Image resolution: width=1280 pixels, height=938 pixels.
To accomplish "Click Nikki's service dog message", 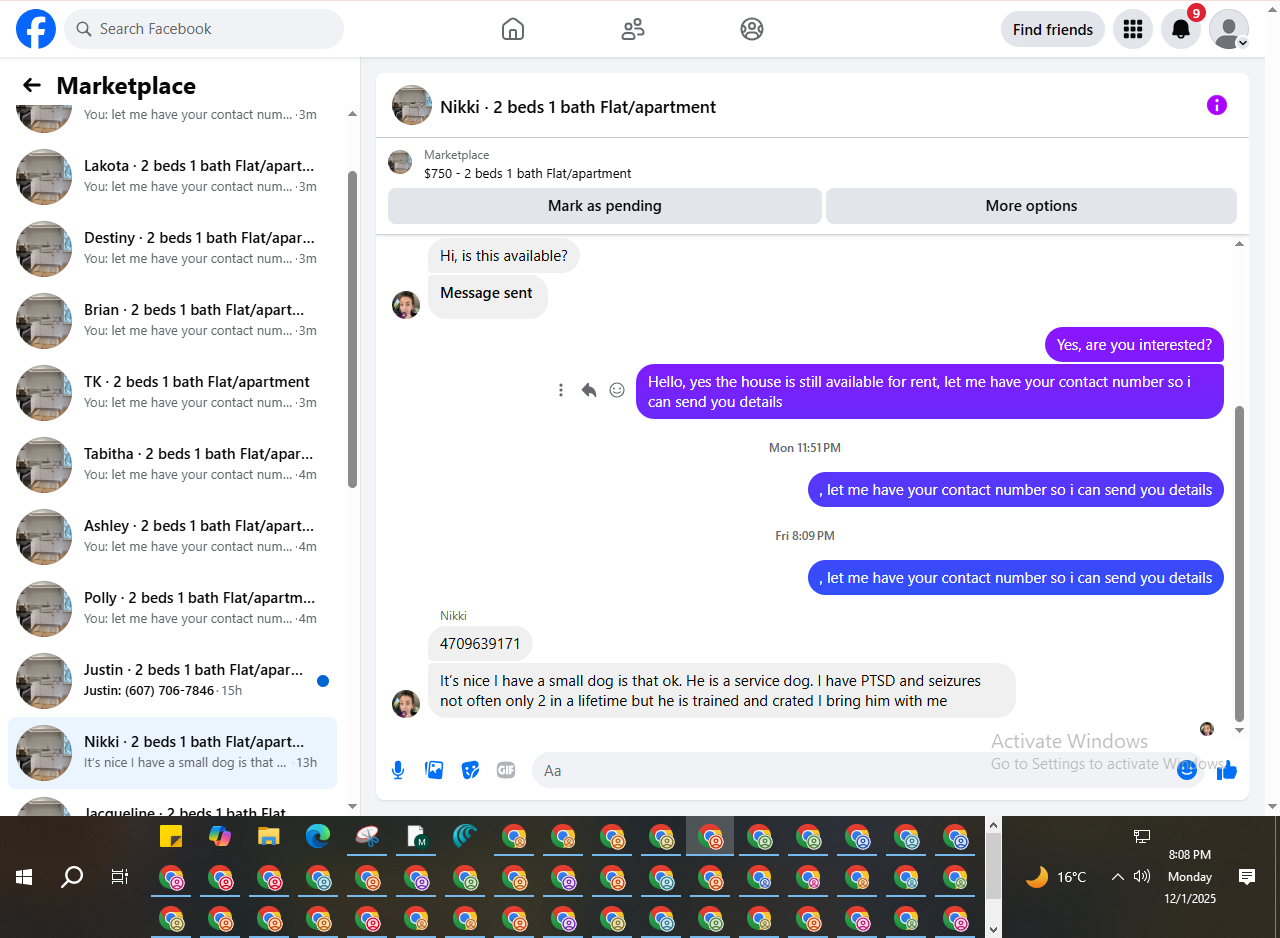I will (x=721, y=691).
